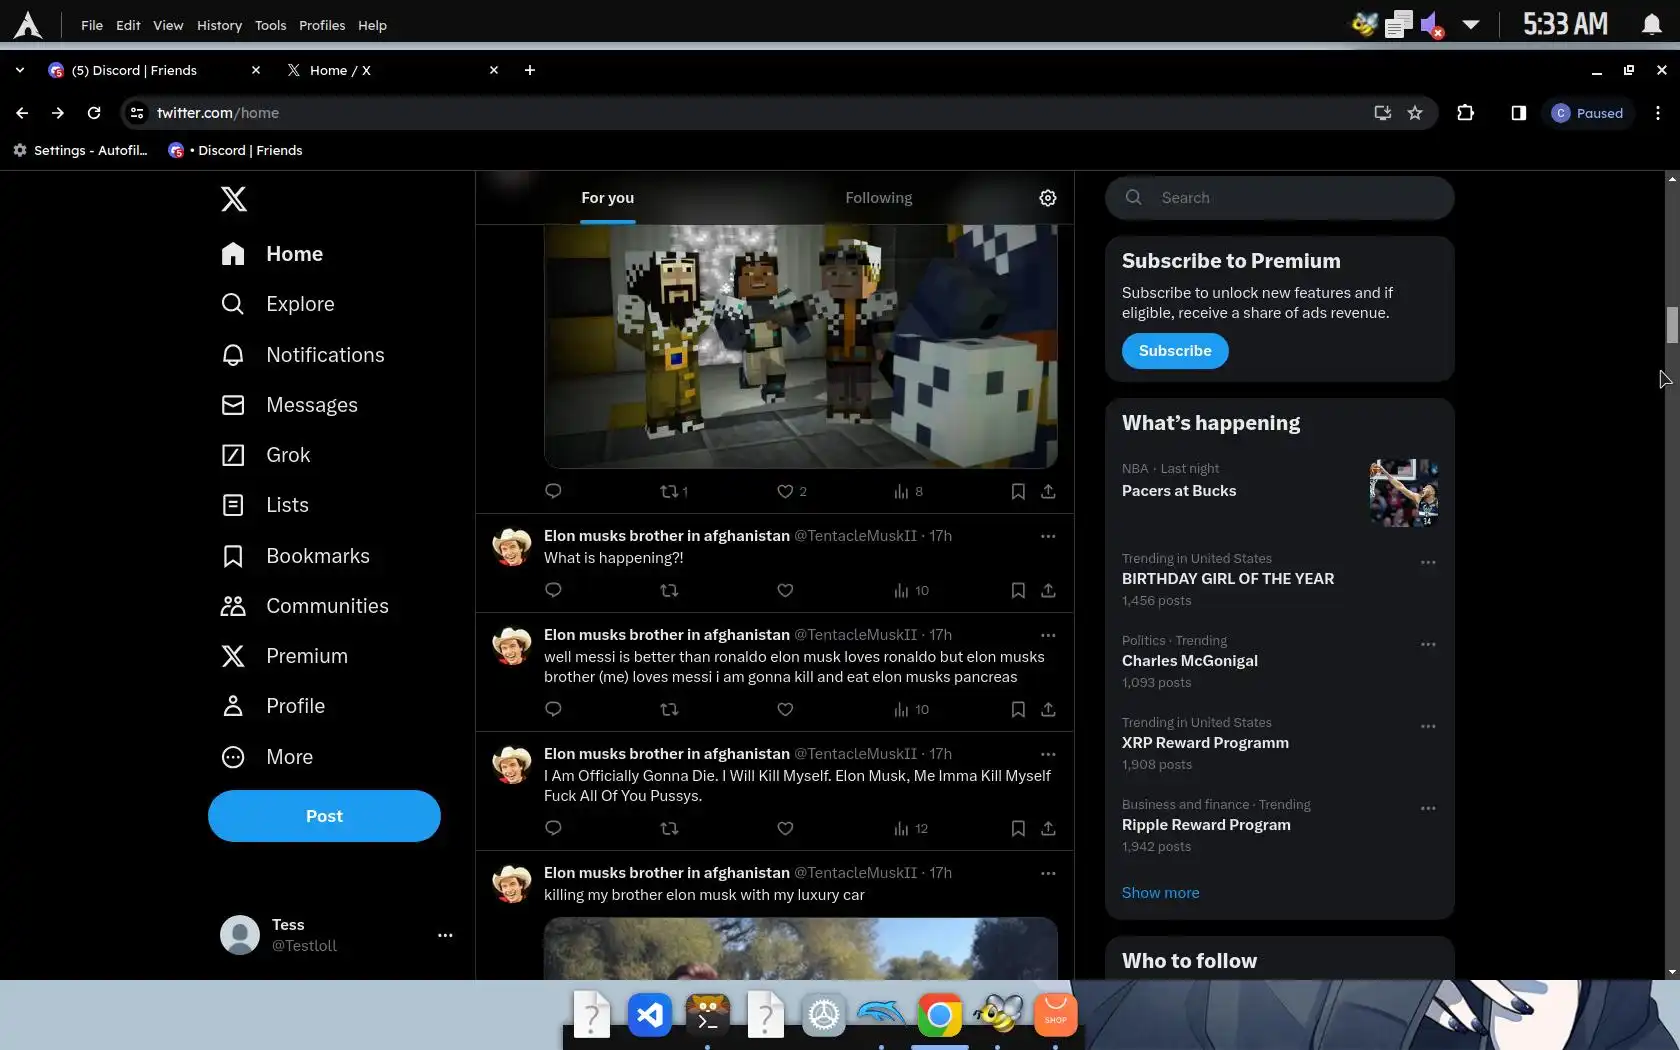Open account options menu for Tess

coord(445,935)
